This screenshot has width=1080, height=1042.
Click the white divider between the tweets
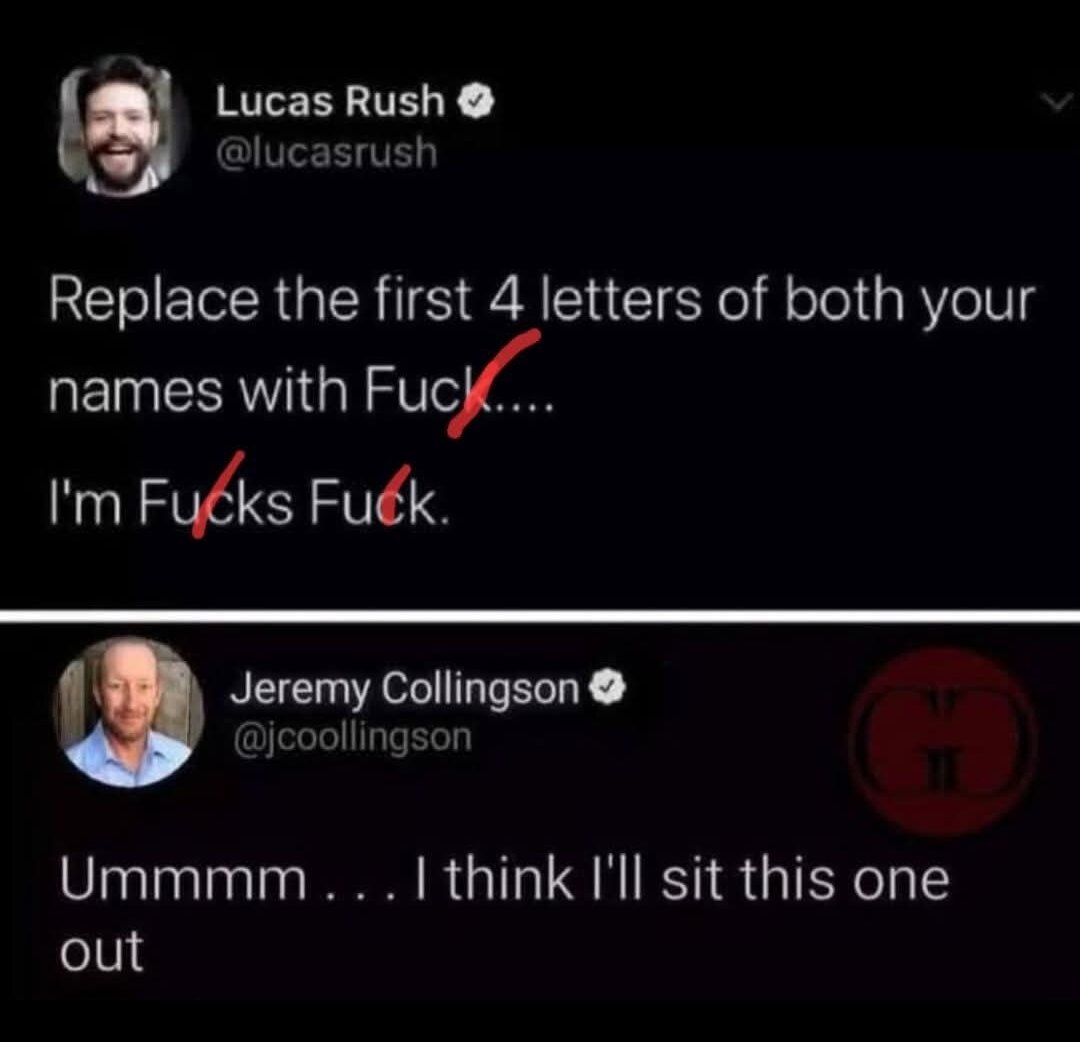click(x=540, y=616)
